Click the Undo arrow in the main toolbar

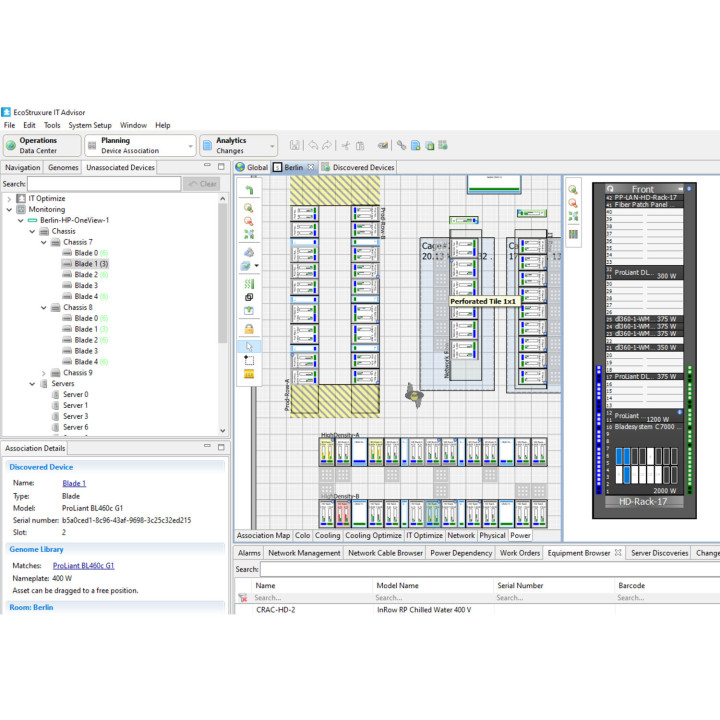(x=313, y=146)
